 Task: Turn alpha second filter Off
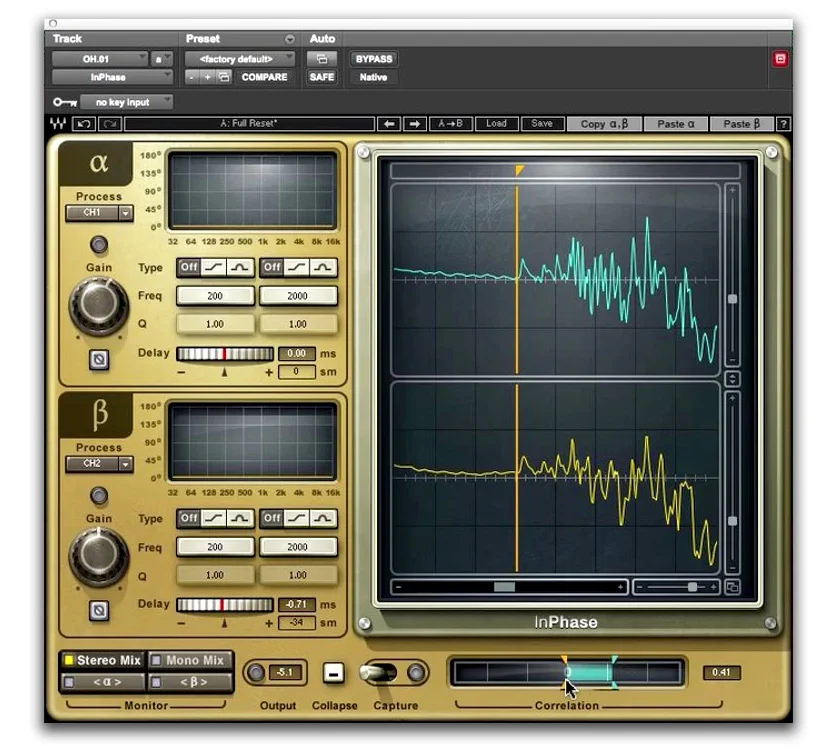(x=272, y=267)
